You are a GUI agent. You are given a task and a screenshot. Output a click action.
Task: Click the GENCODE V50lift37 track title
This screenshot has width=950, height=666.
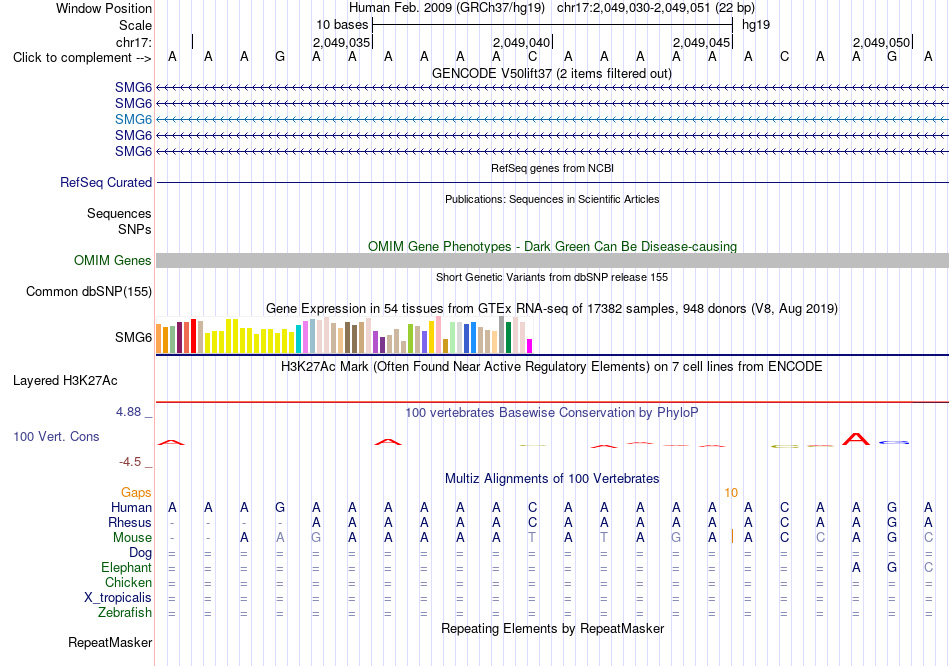(x=551, y=74)
